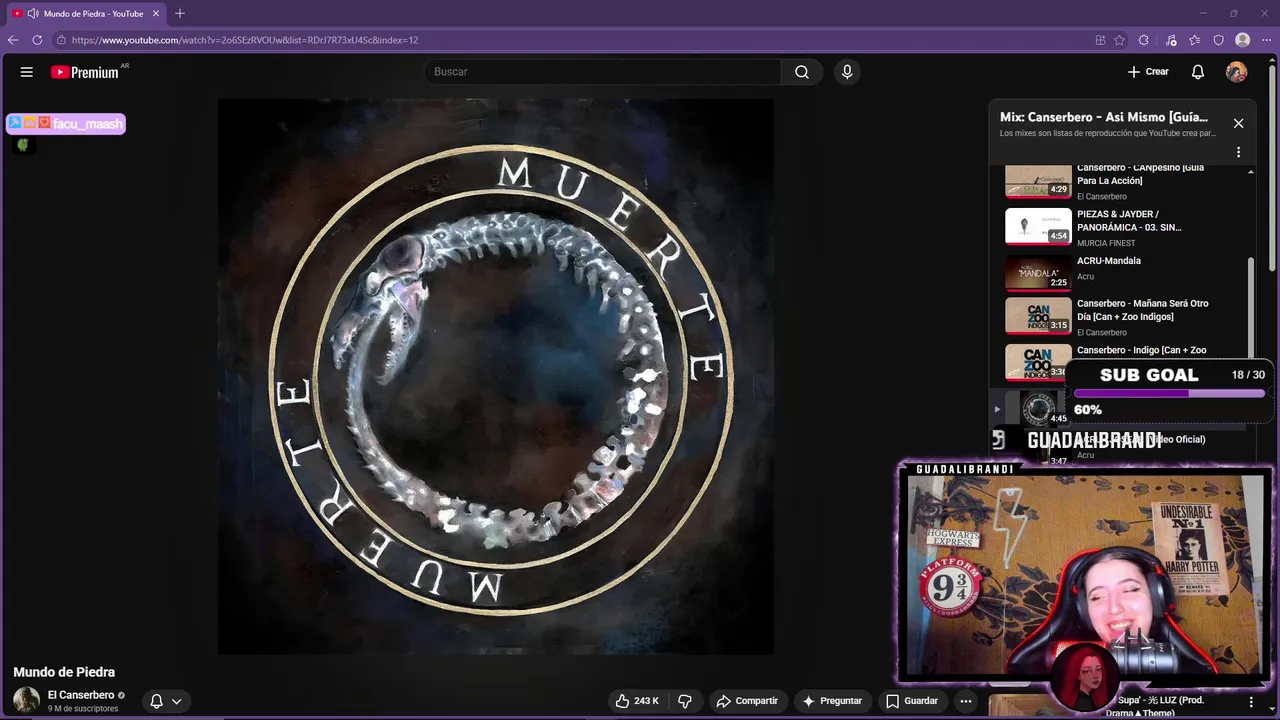The height and width of the screenshot is (720, 1280).
Task: Open the browser extensions menu
Action: coord(1146,40)
